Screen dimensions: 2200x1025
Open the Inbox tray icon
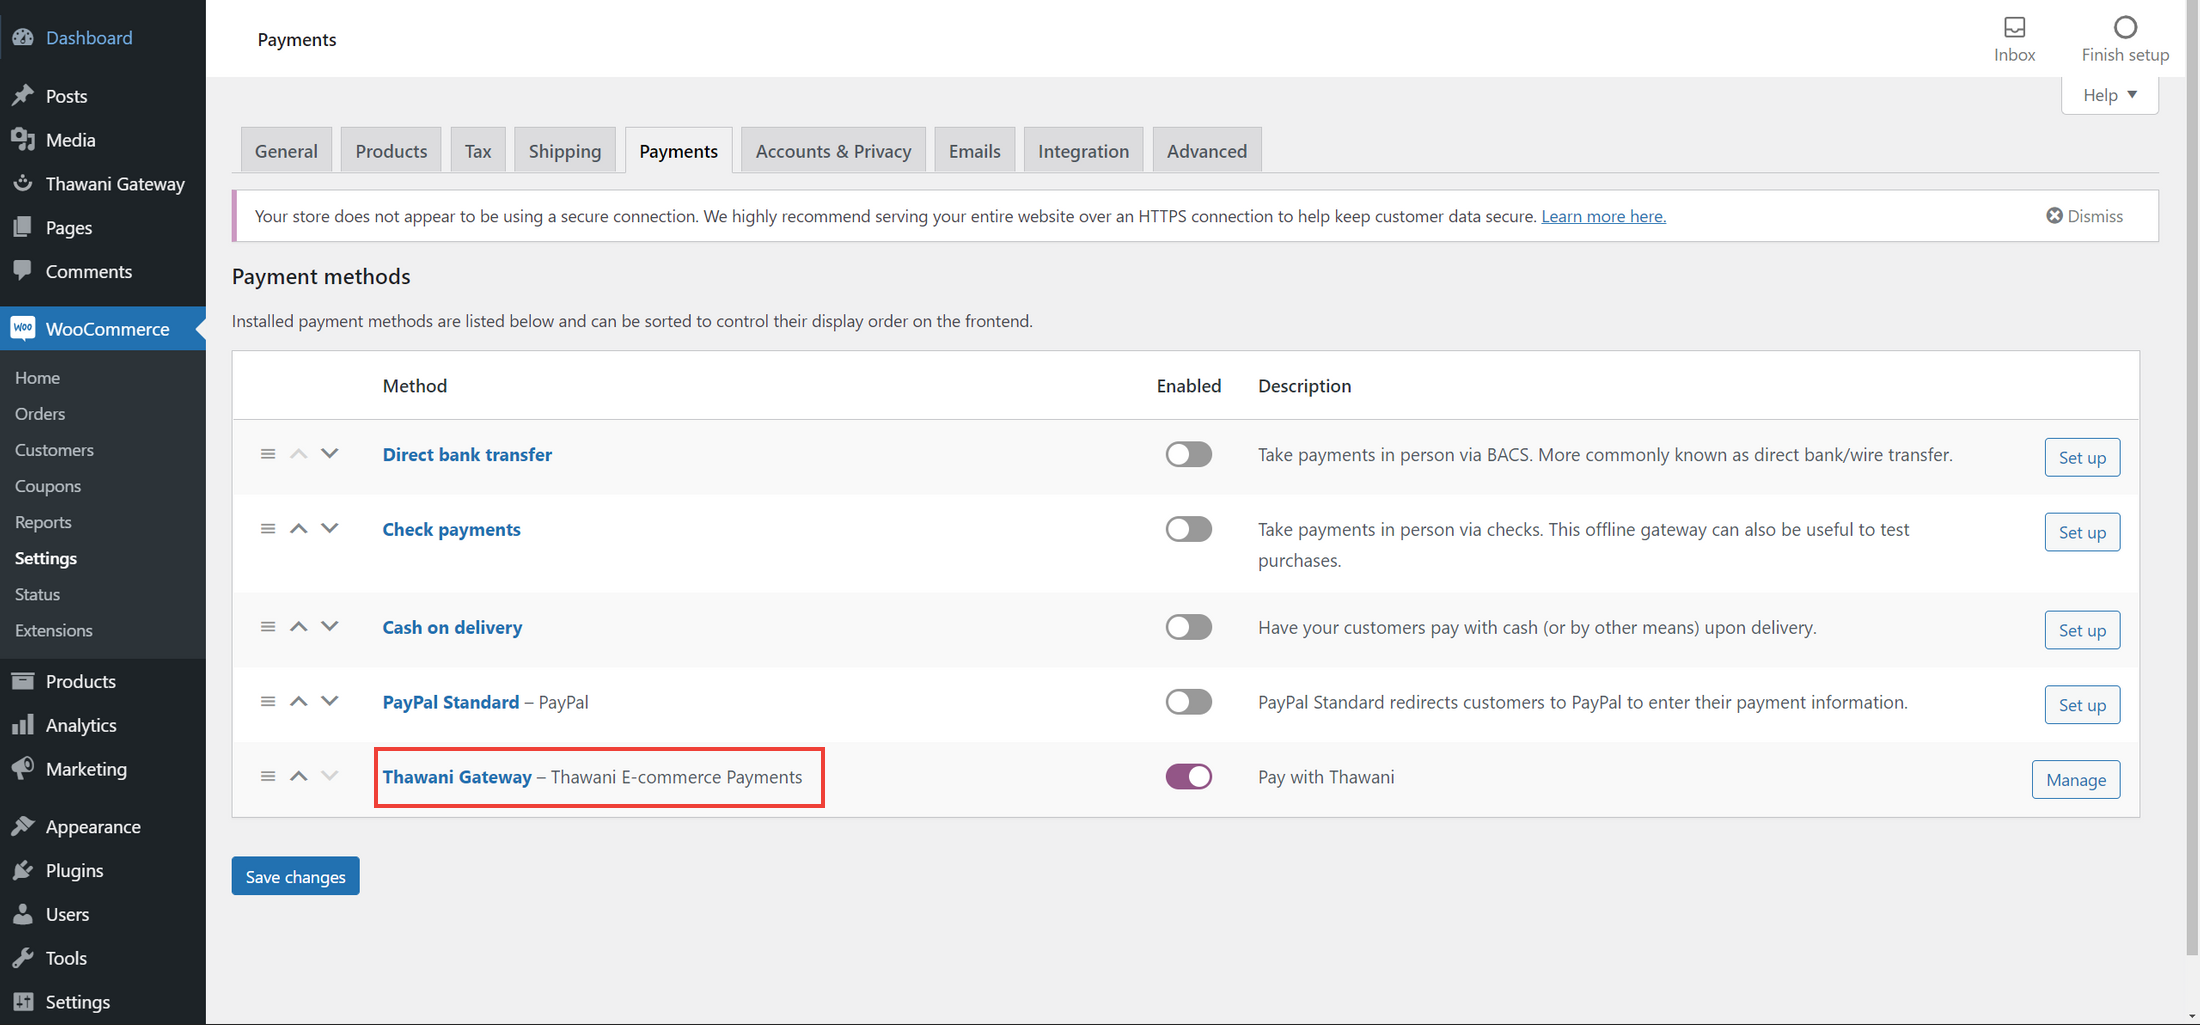point(2015,27)
